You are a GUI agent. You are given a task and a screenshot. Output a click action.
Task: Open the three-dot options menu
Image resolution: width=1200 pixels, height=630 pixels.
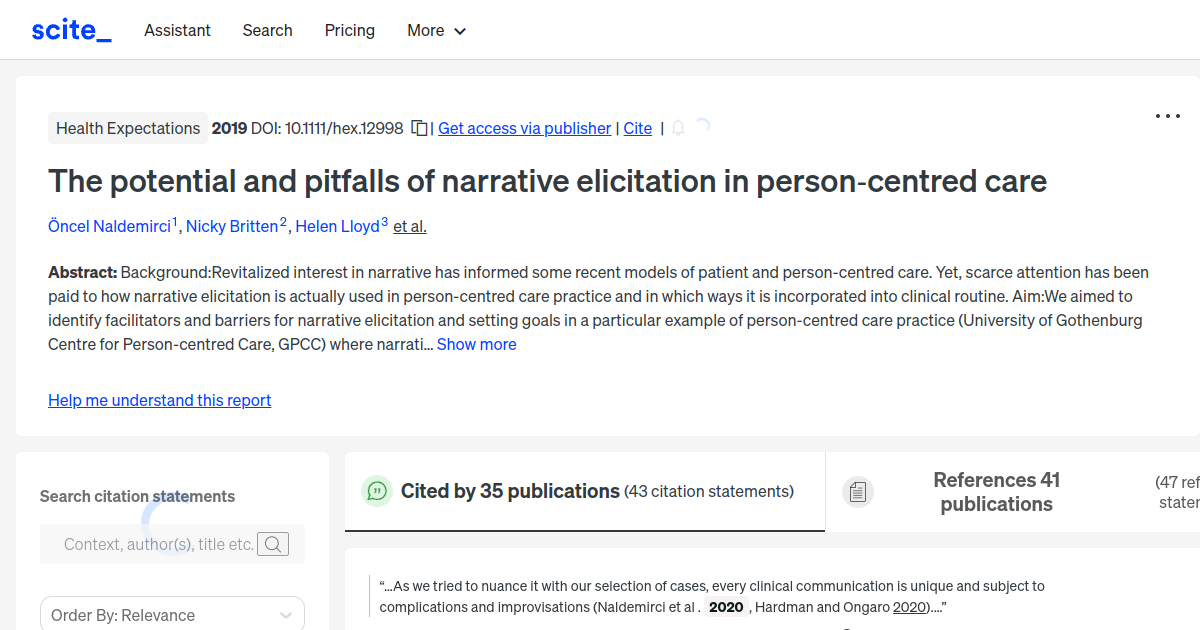(x=1167, y=116)
